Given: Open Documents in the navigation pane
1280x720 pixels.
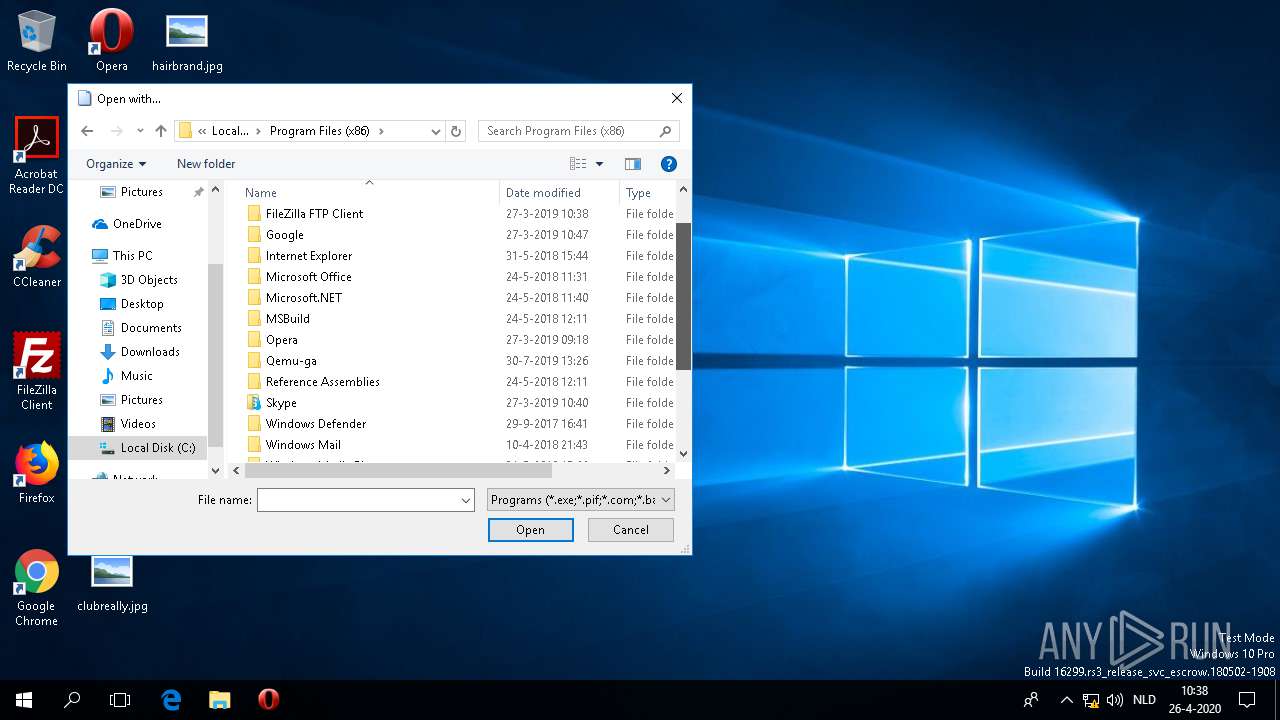Looking at the screenshot, I should [151, 328].
